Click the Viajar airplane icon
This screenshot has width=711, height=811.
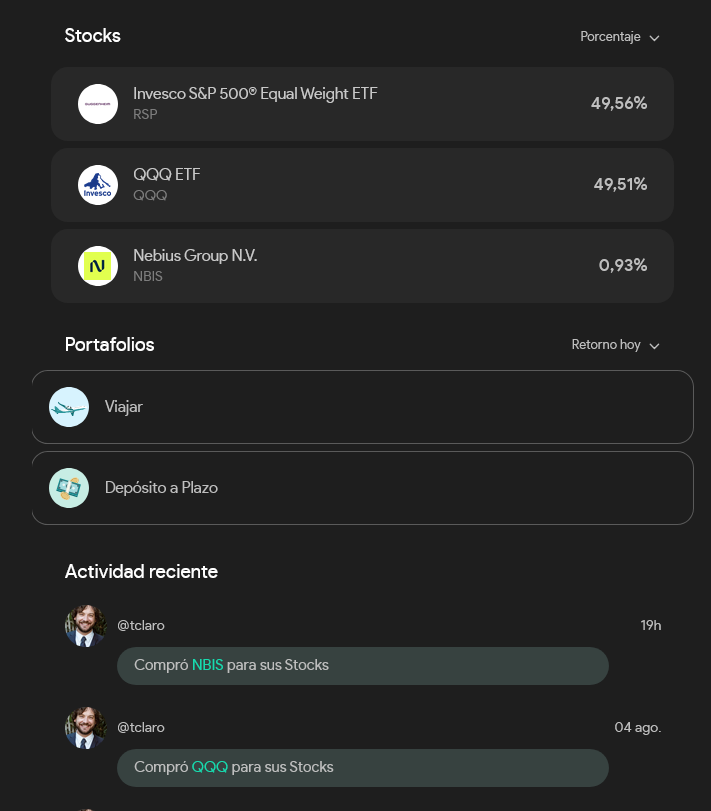(69, 407)
